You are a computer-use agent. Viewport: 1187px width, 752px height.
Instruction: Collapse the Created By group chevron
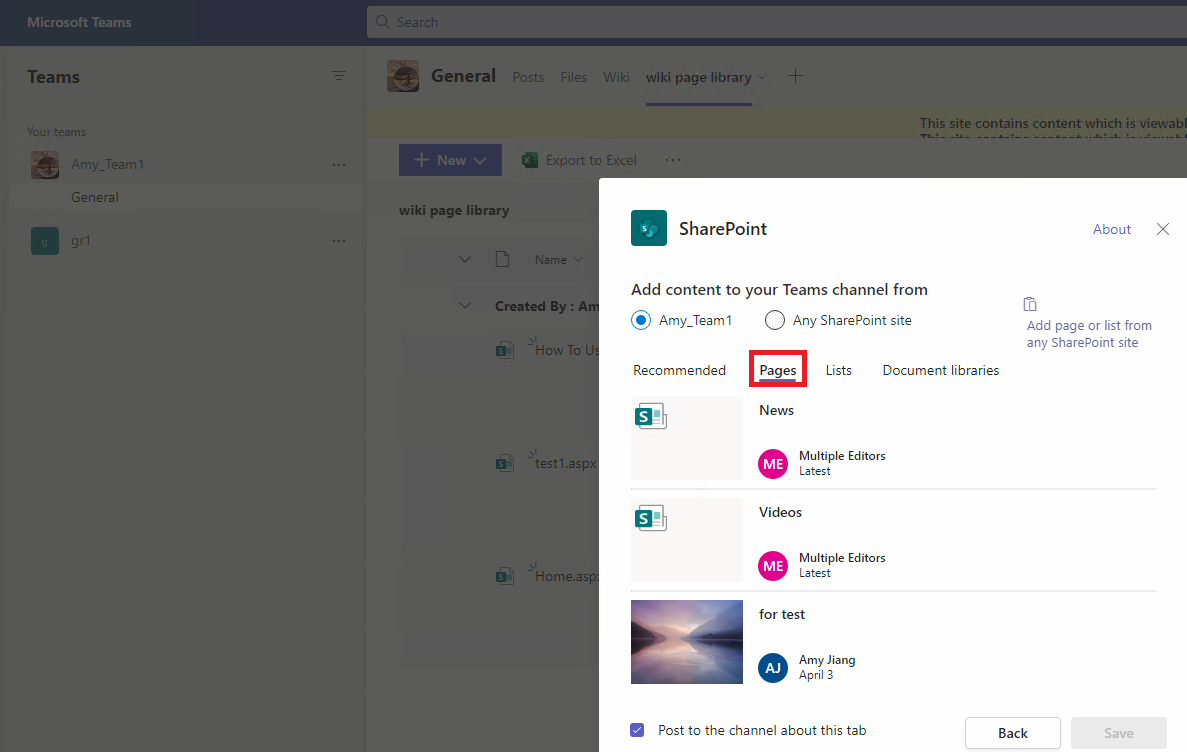[465, 306]
